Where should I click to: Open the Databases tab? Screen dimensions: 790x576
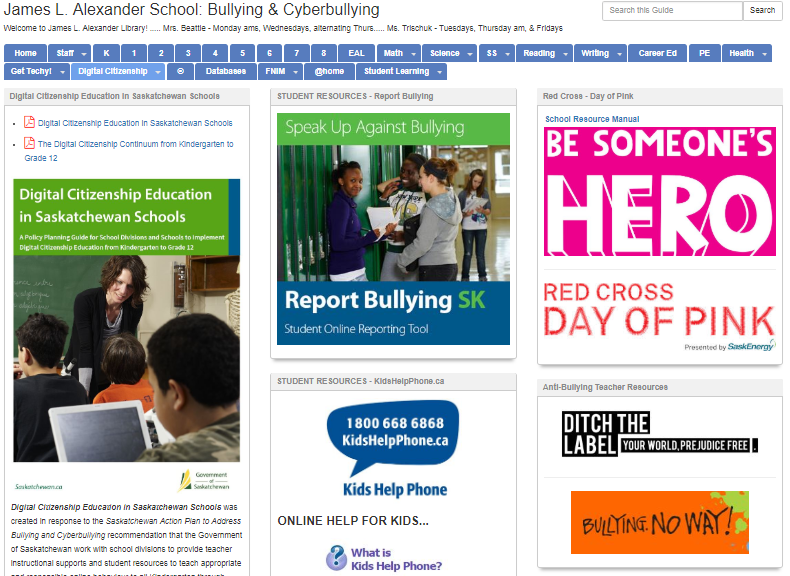[226, 72]
